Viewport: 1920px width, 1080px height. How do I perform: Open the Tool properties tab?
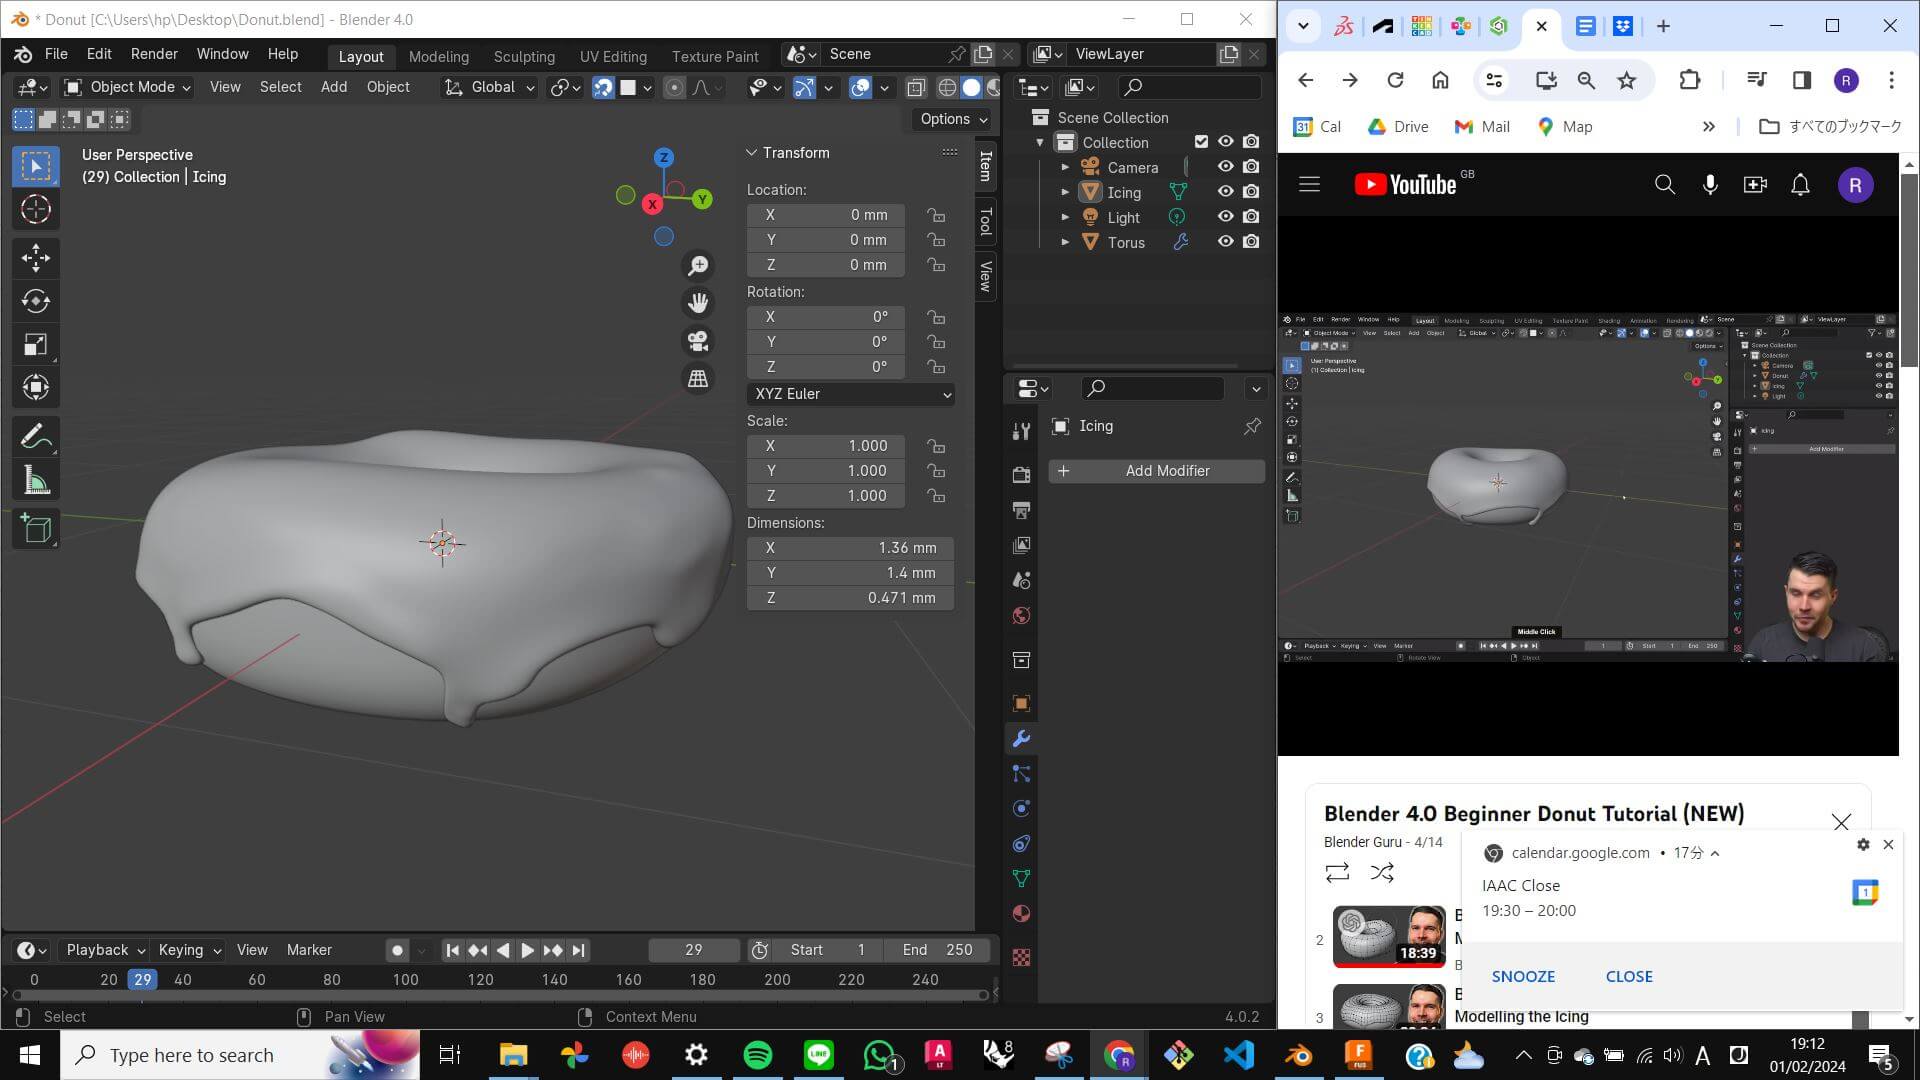1021,431
